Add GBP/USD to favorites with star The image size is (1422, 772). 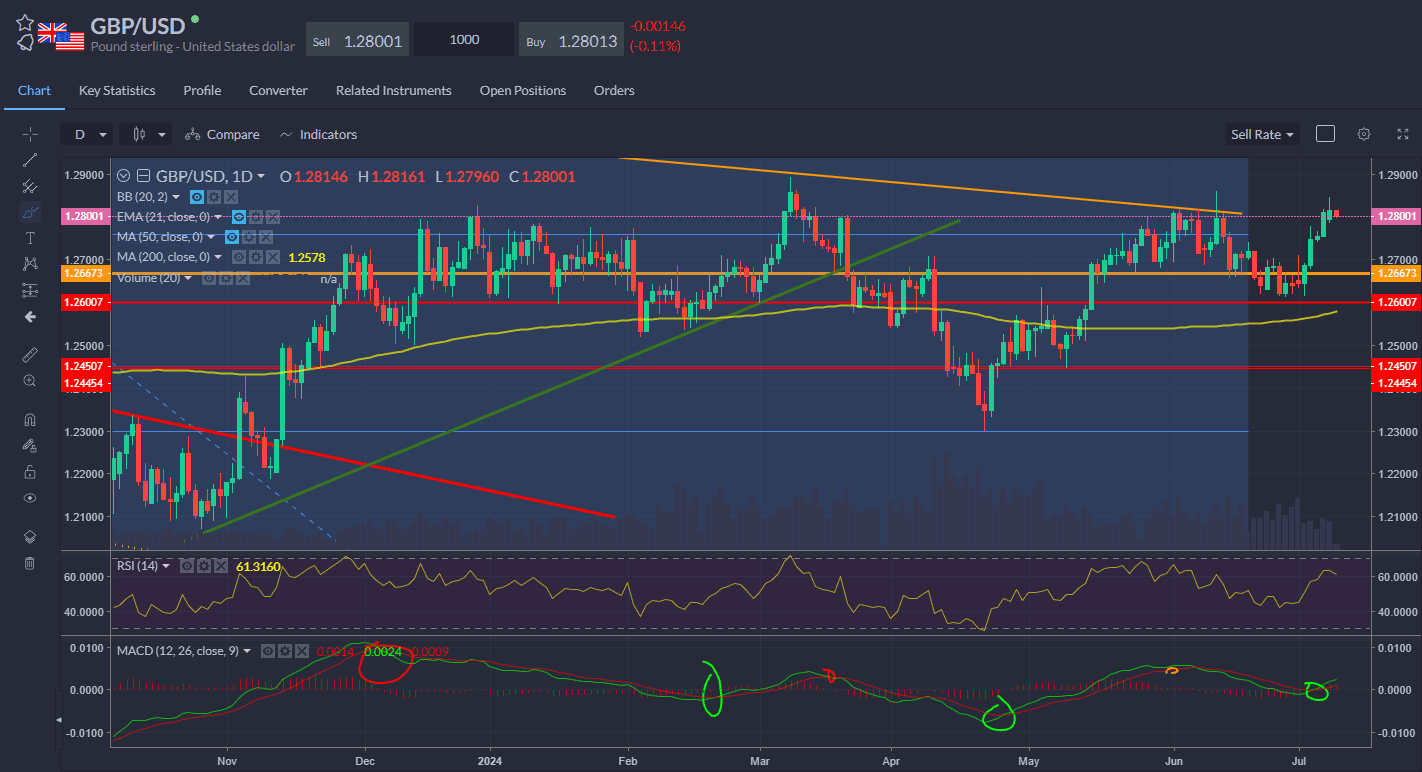tap(25, 23)
